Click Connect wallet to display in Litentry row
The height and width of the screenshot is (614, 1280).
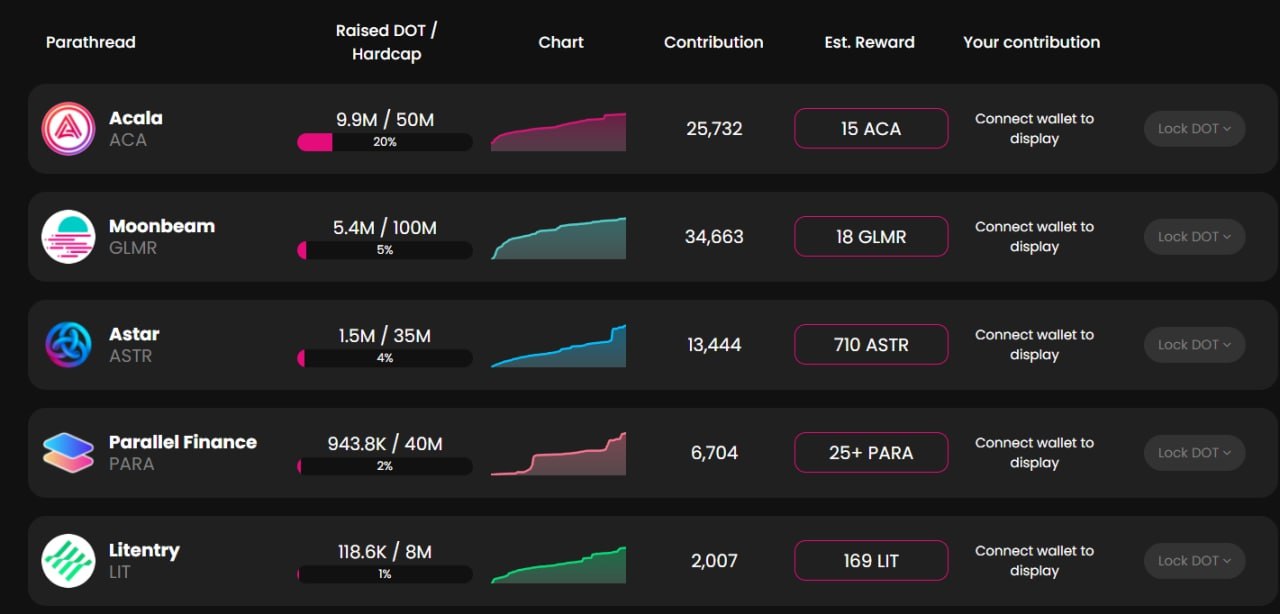click(x=1035, y=561)
